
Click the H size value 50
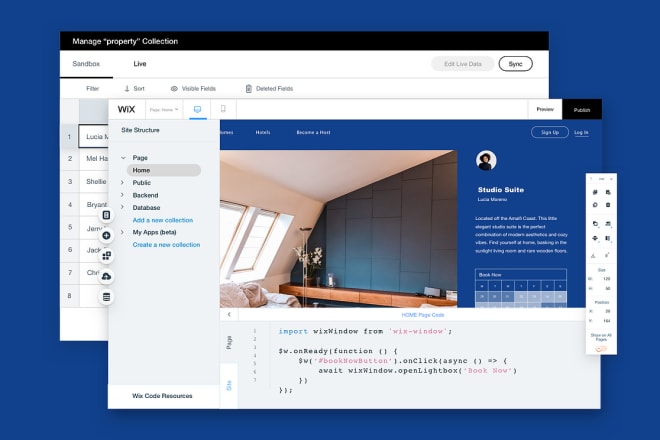tap(607, 289)
